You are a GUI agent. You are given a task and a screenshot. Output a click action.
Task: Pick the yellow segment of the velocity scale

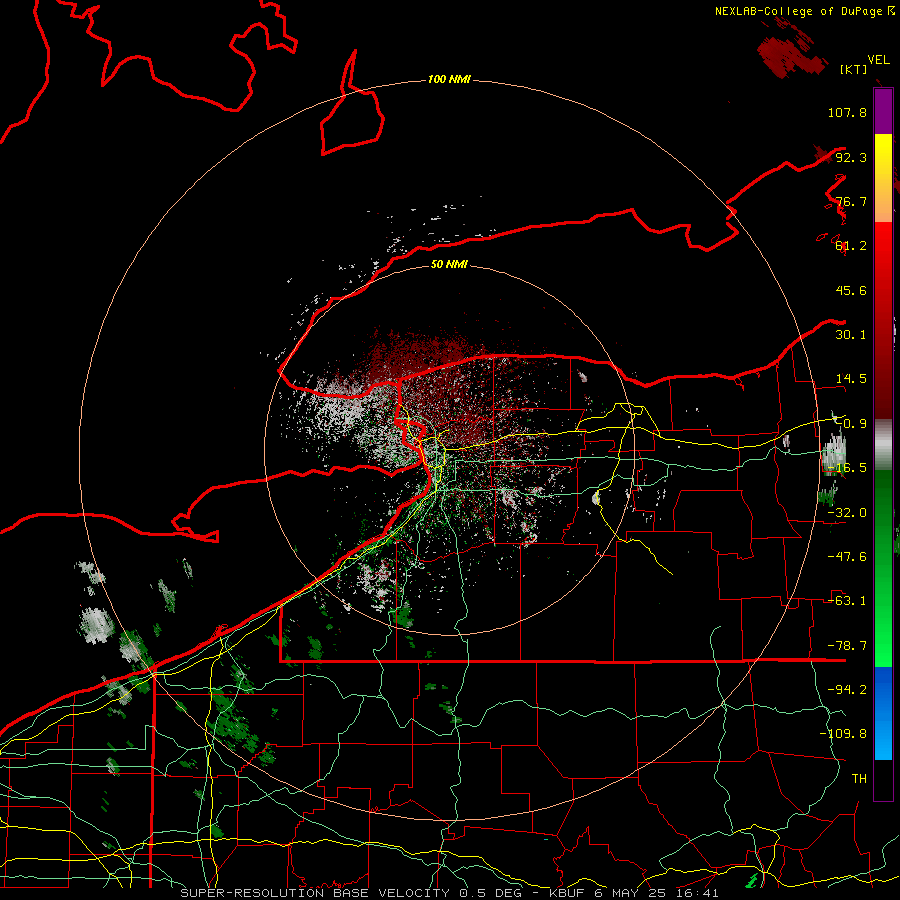pos(883,178)
